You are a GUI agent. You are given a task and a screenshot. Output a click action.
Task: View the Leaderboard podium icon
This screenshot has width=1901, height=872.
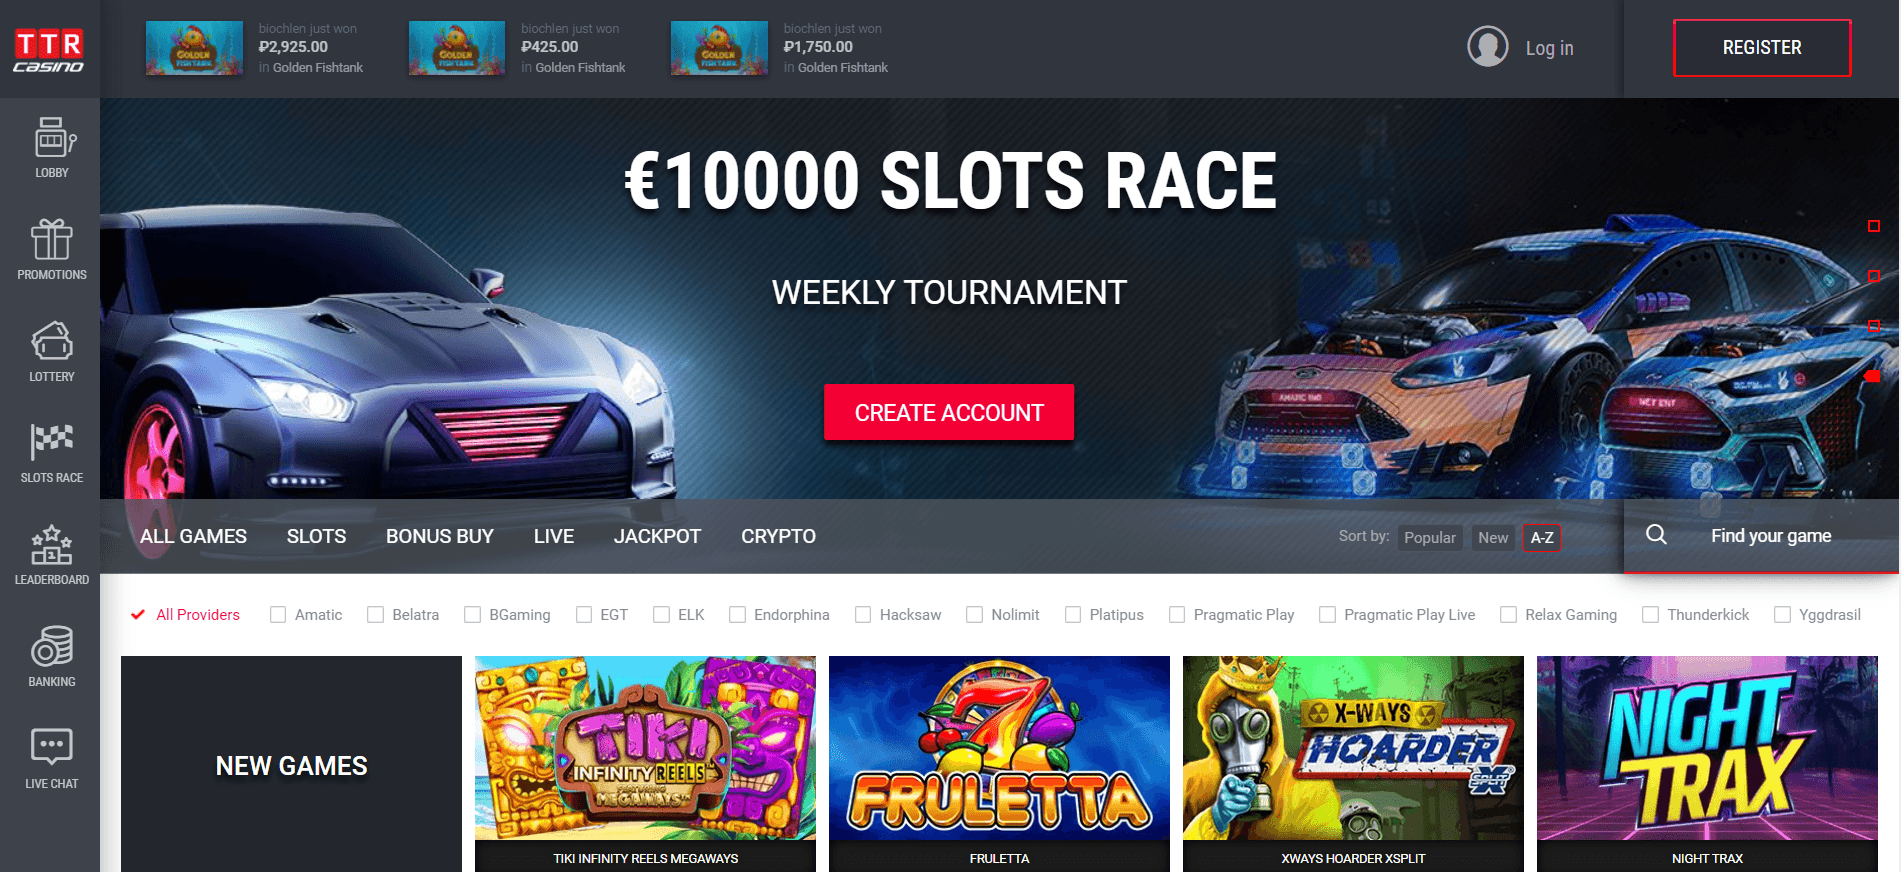coord(52,544)
